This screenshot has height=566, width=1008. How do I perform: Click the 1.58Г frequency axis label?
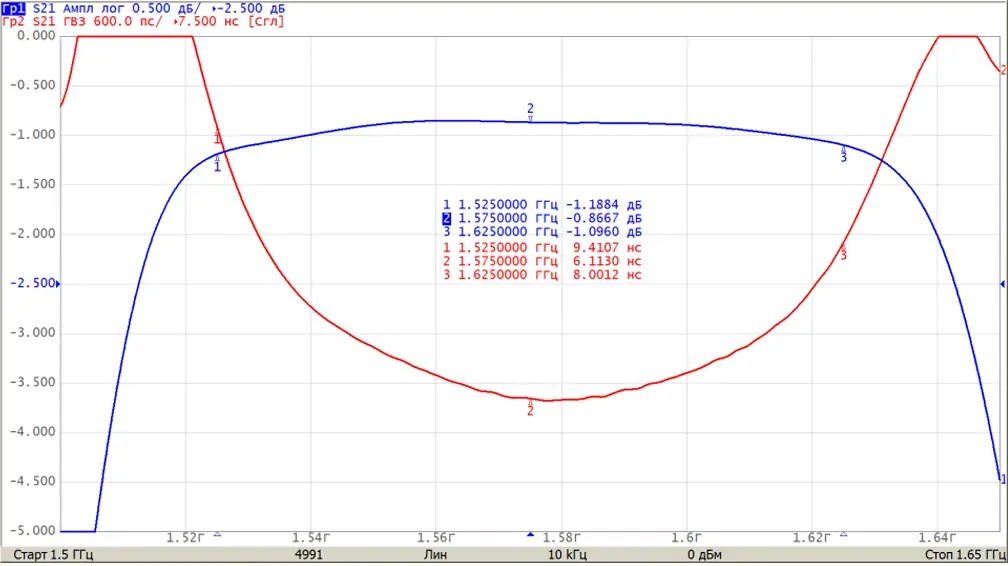562,538
